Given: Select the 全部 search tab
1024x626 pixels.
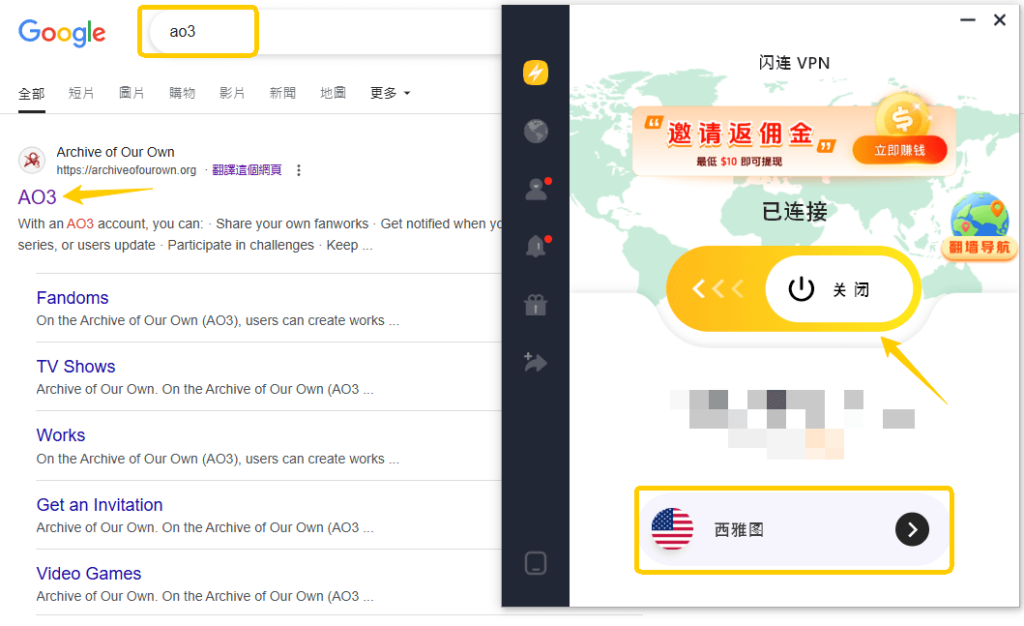Looking at the screenshot, I should point(31,94).
